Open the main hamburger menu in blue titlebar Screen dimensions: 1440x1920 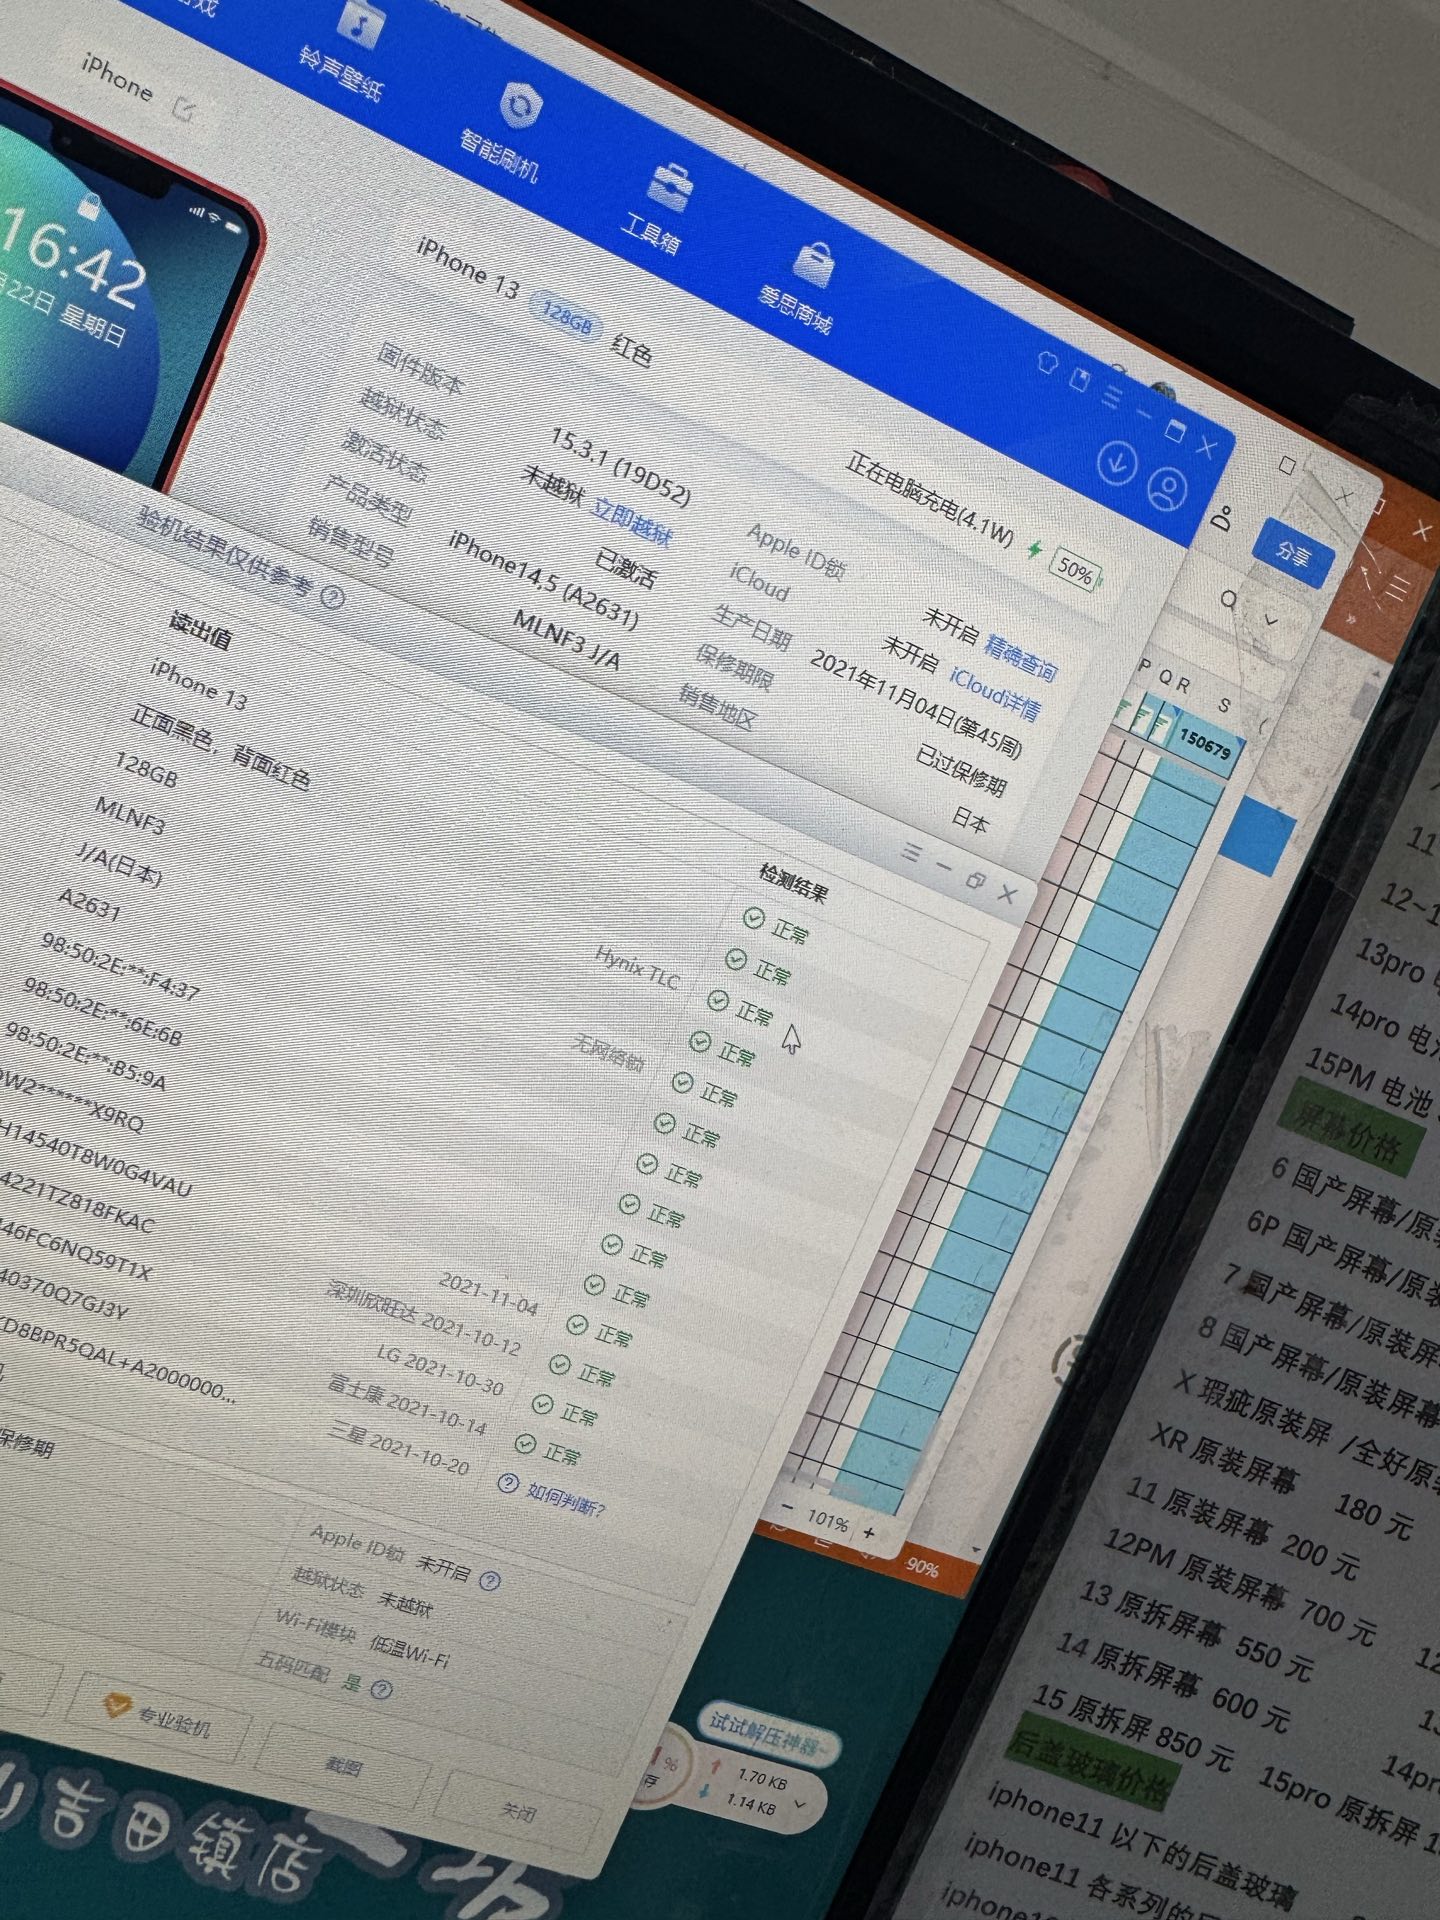click(1112, 395)
